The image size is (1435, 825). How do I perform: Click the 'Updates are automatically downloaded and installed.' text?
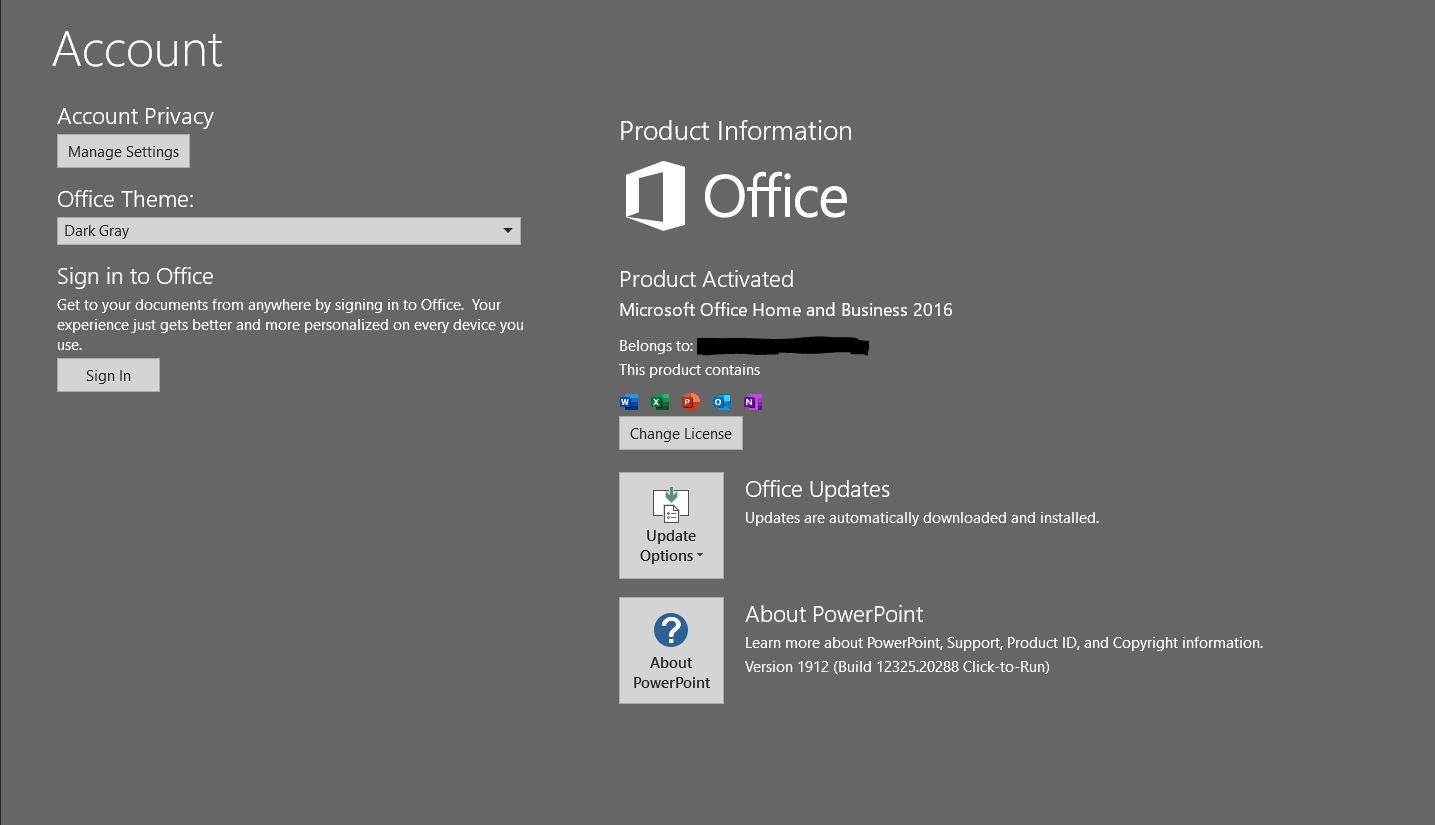click(x=922, y=518)
